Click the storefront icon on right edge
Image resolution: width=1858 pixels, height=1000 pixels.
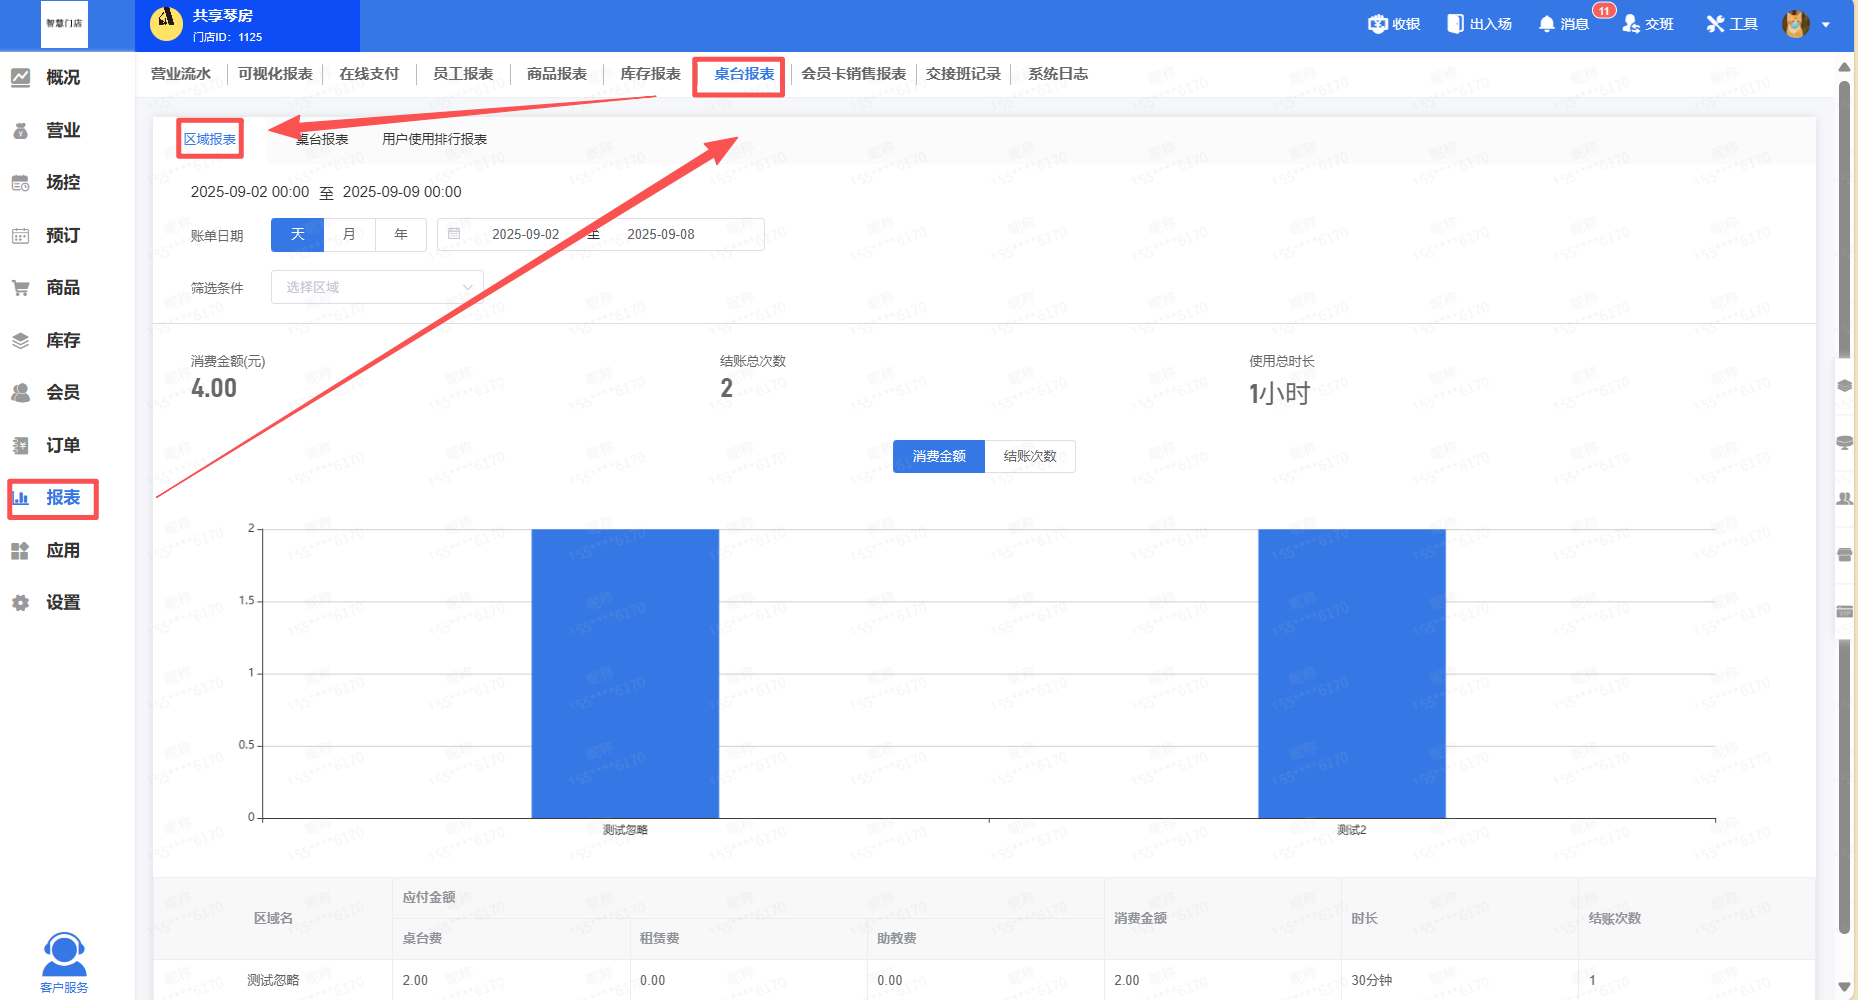click(x=1845, y=554)
